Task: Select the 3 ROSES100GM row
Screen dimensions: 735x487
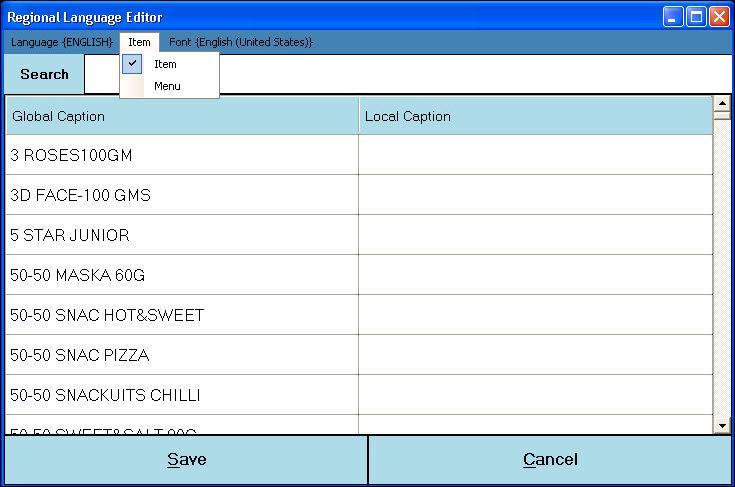Action: pyautogui.click(x=182, y=155)
